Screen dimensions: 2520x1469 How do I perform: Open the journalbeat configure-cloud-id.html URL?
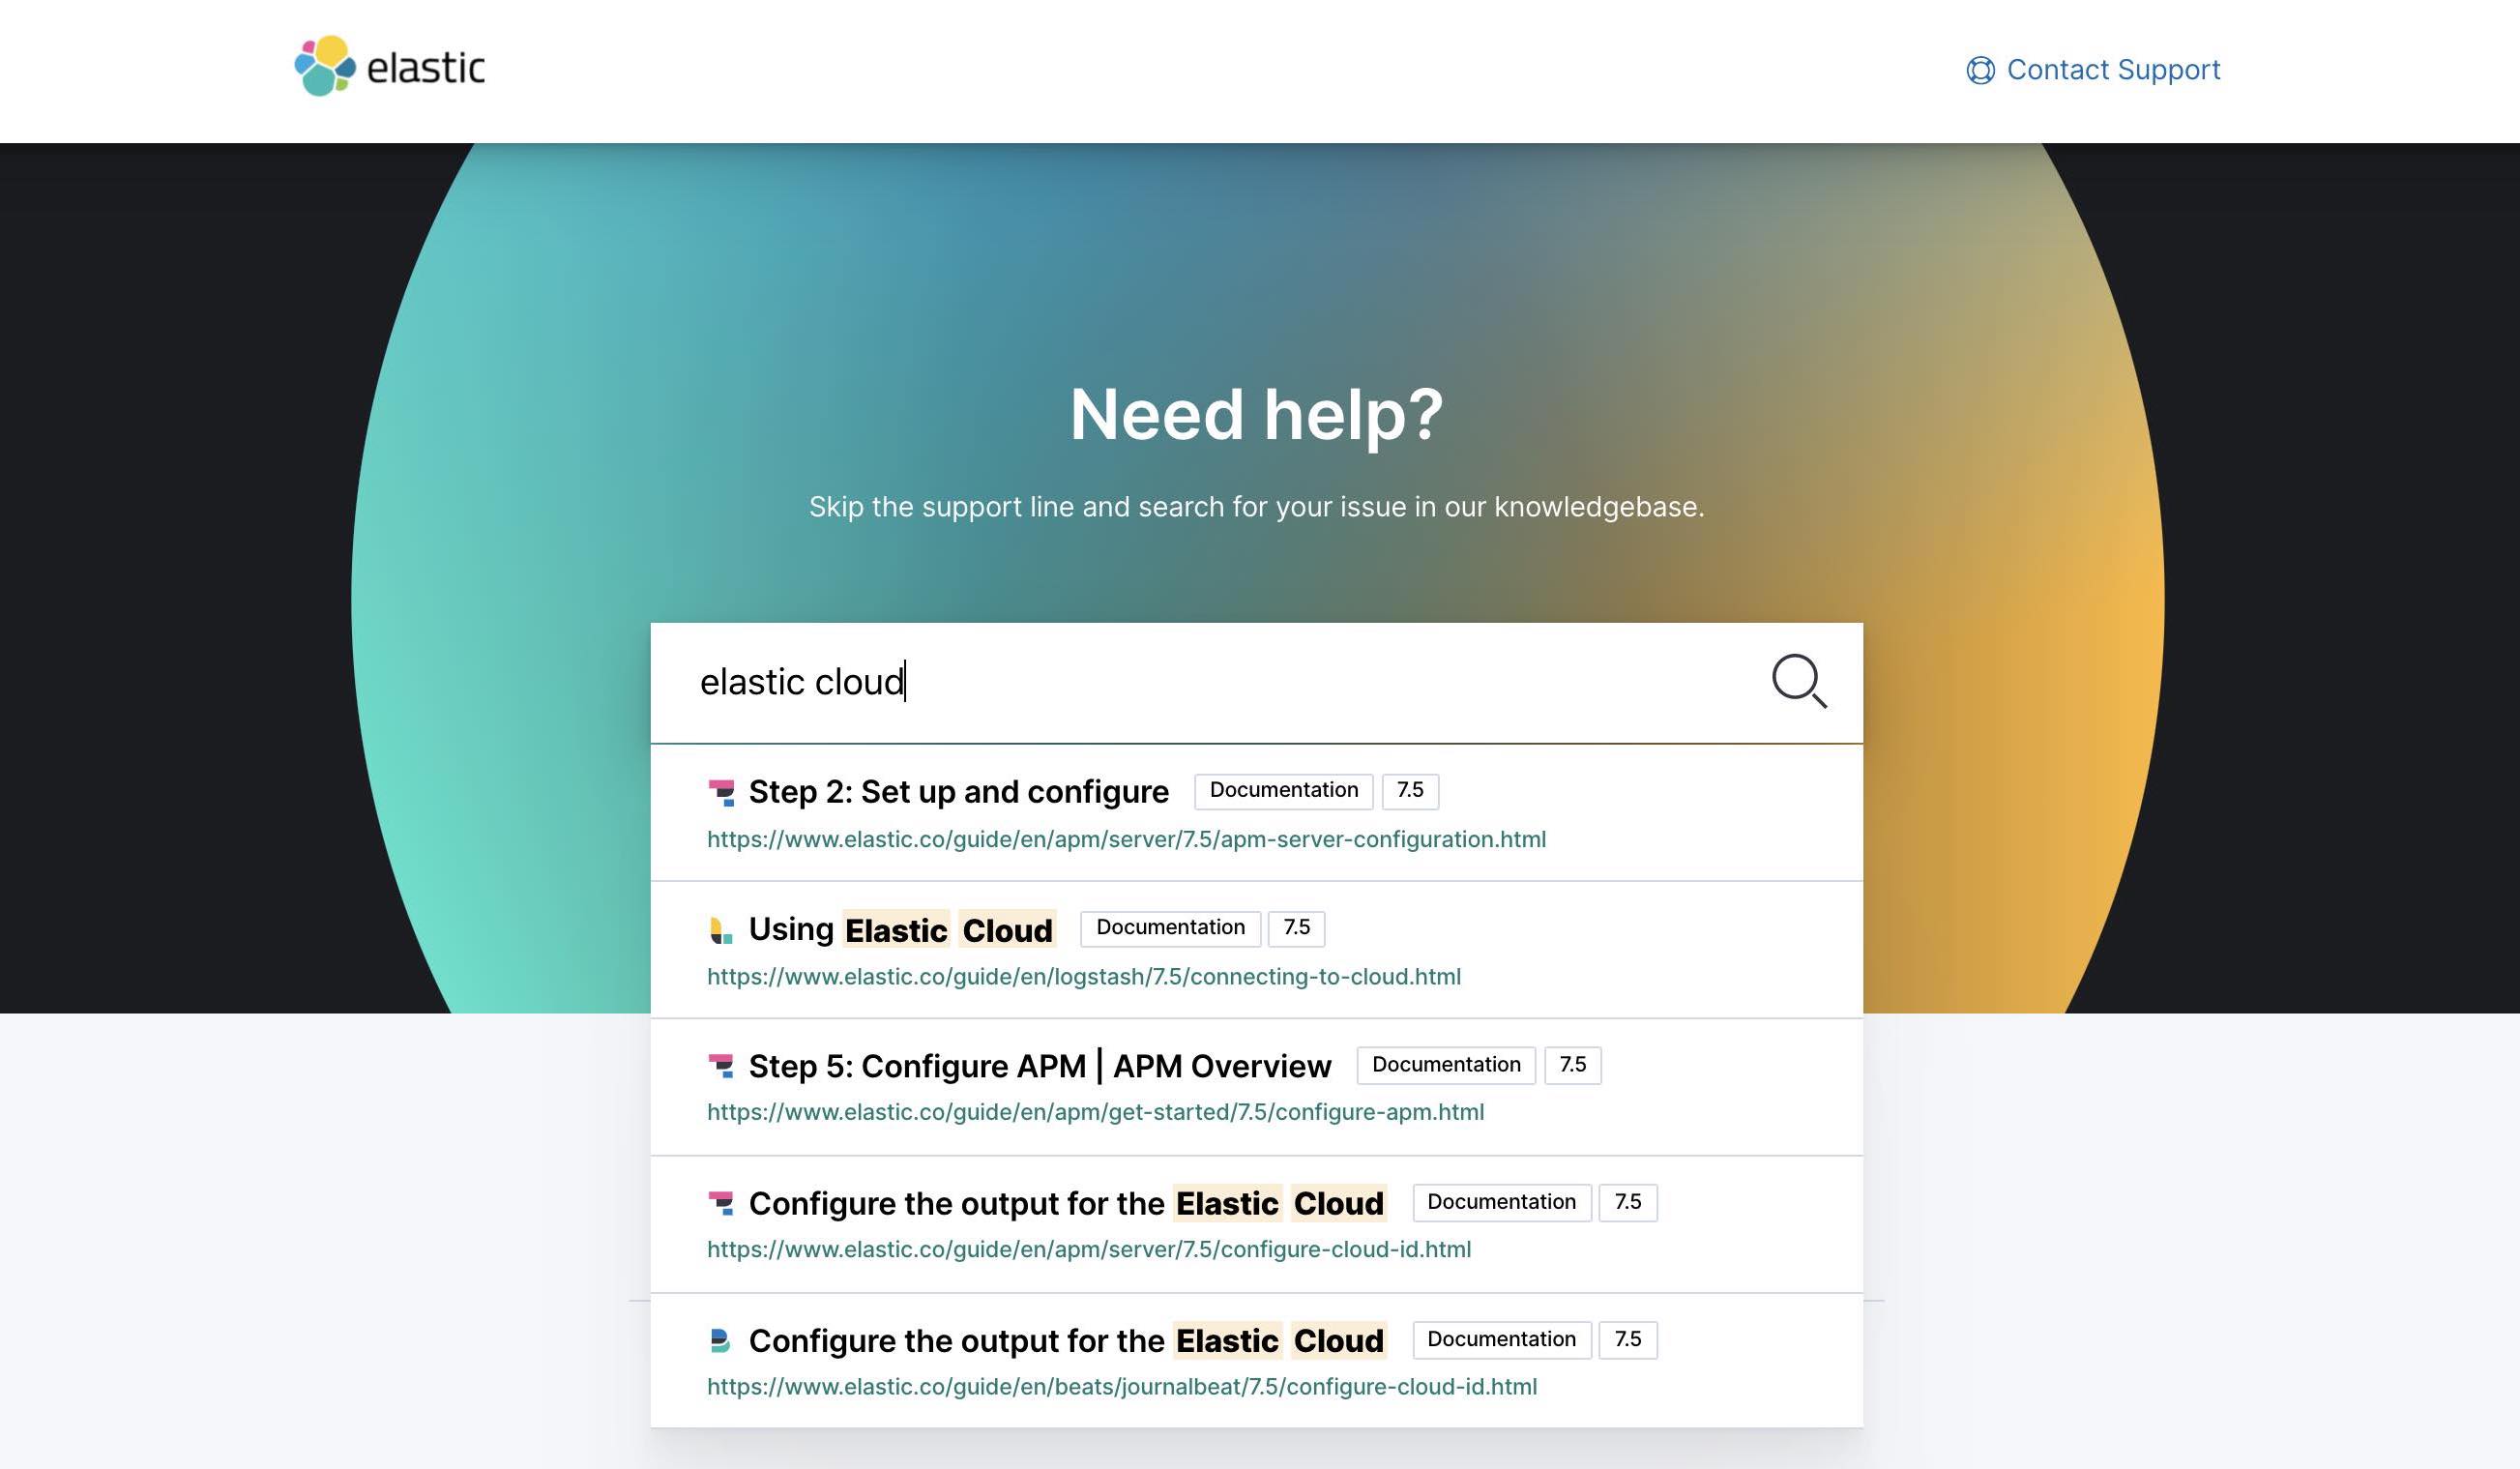[x=1122, y=1386]
